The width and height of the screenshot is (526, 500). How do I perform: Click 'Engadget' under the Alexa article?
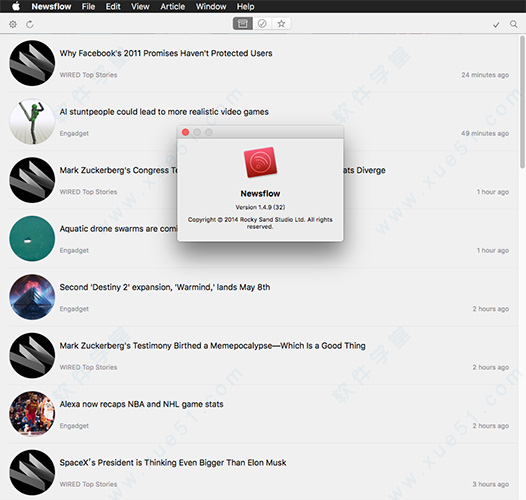(74, 426)
